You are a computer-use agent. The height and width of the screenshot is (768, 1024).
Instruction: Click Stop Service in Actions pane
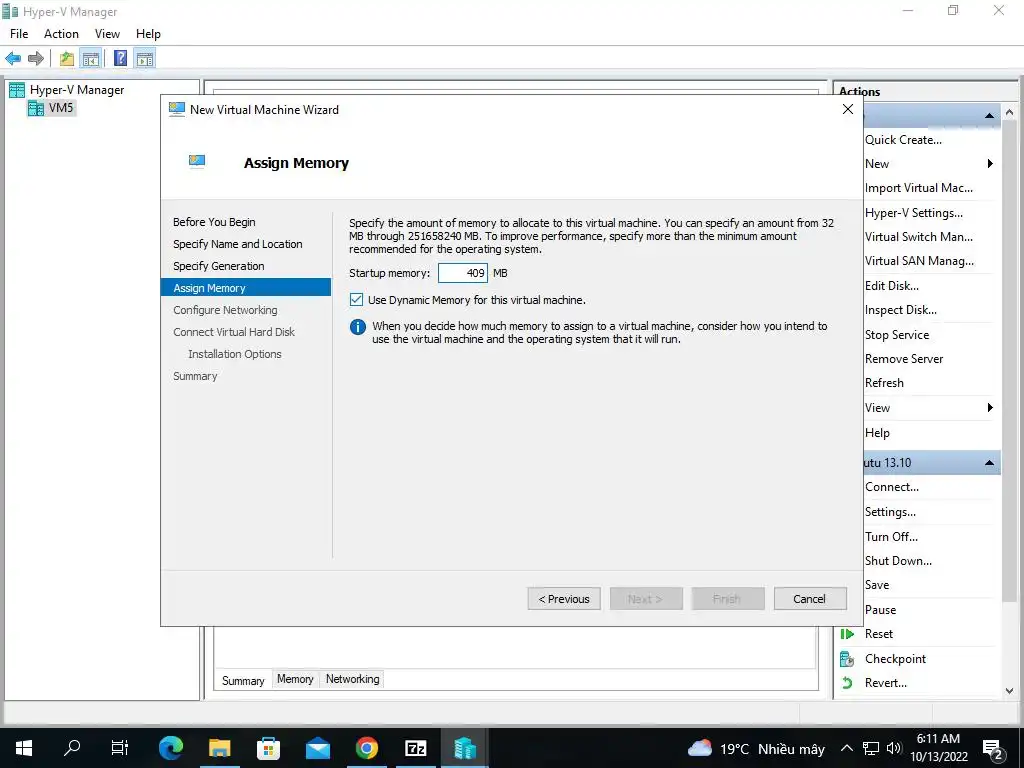(x=897, y=335)
